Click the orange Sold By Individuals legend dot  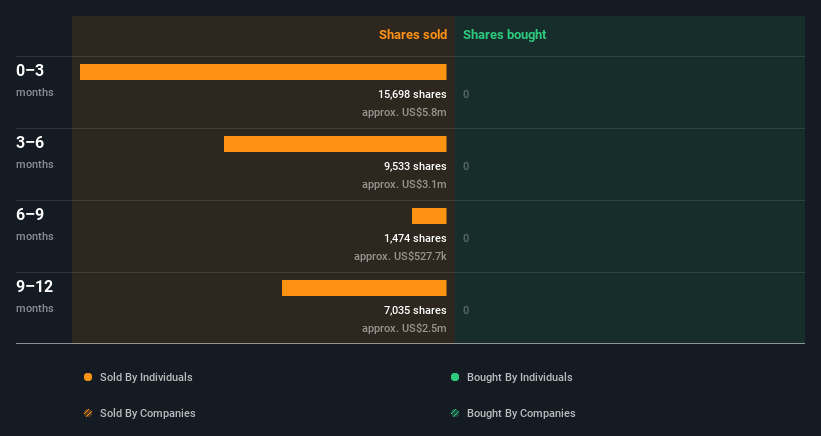(x=88, y=377)
